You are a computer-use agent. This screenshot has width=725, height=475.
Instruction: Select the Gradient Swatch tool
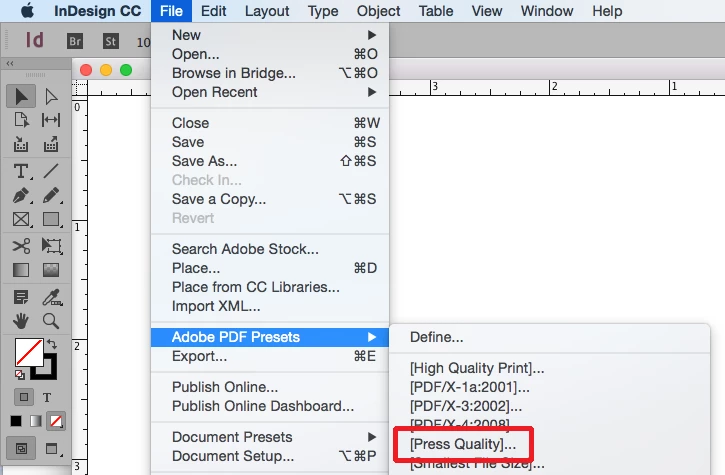pos(21,270)
